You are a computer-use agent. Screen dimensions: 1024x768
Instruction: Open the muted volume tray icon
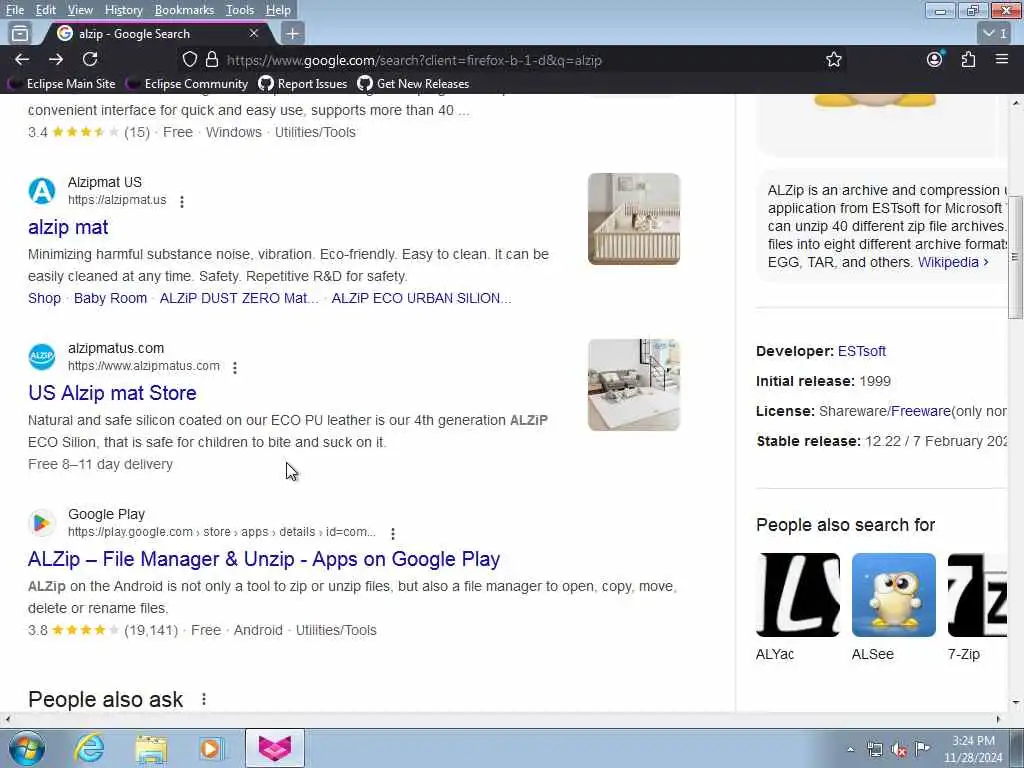coord(899,749)
